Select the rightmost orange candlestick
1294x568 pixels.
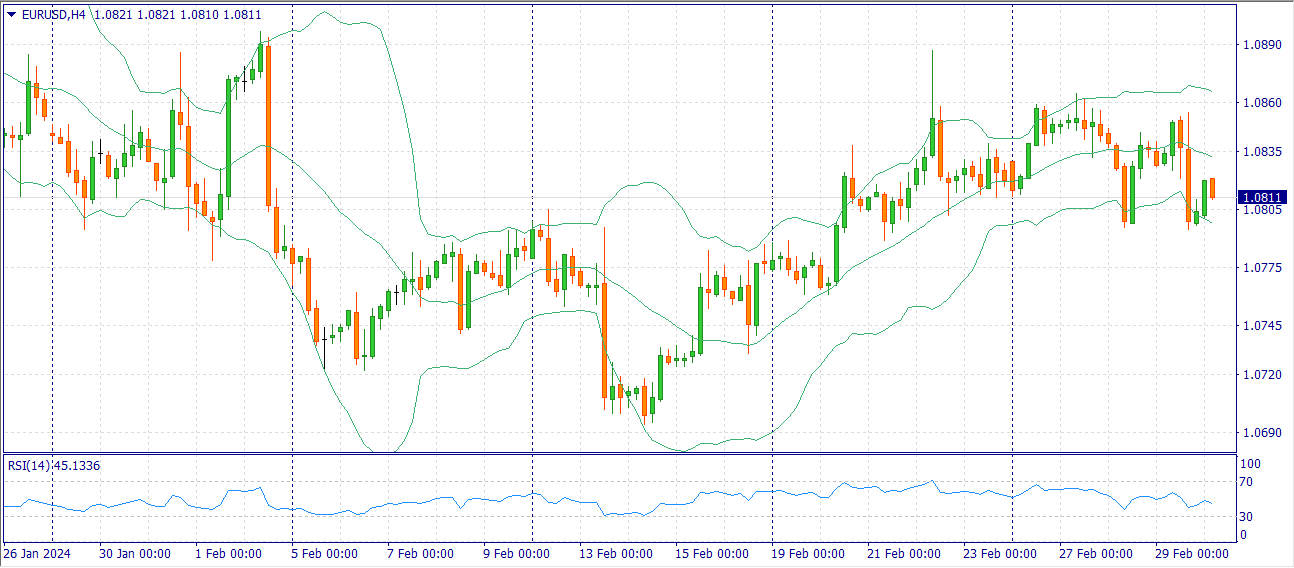[1212, 188]
